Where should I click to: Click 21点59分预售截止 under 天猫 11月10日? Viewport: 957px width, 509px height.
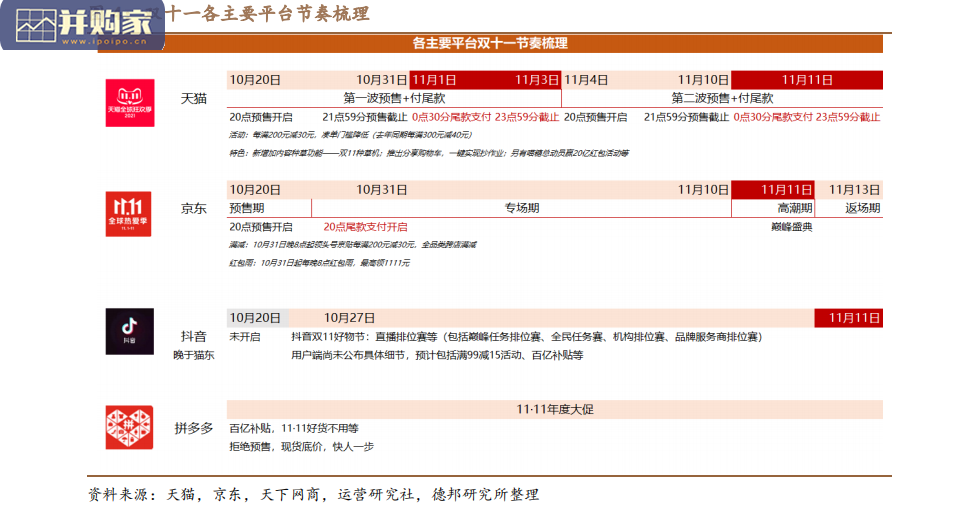(x=687, y=117)
